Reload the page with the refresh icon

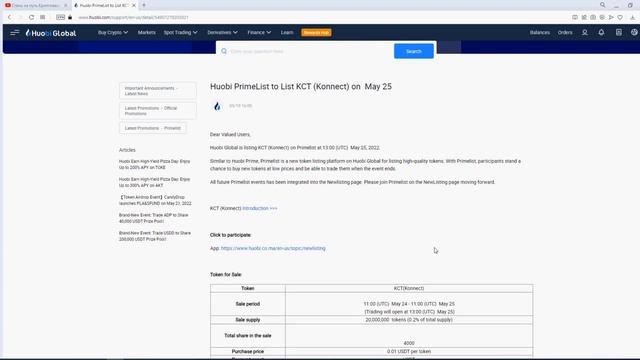(x=31, y=17)
